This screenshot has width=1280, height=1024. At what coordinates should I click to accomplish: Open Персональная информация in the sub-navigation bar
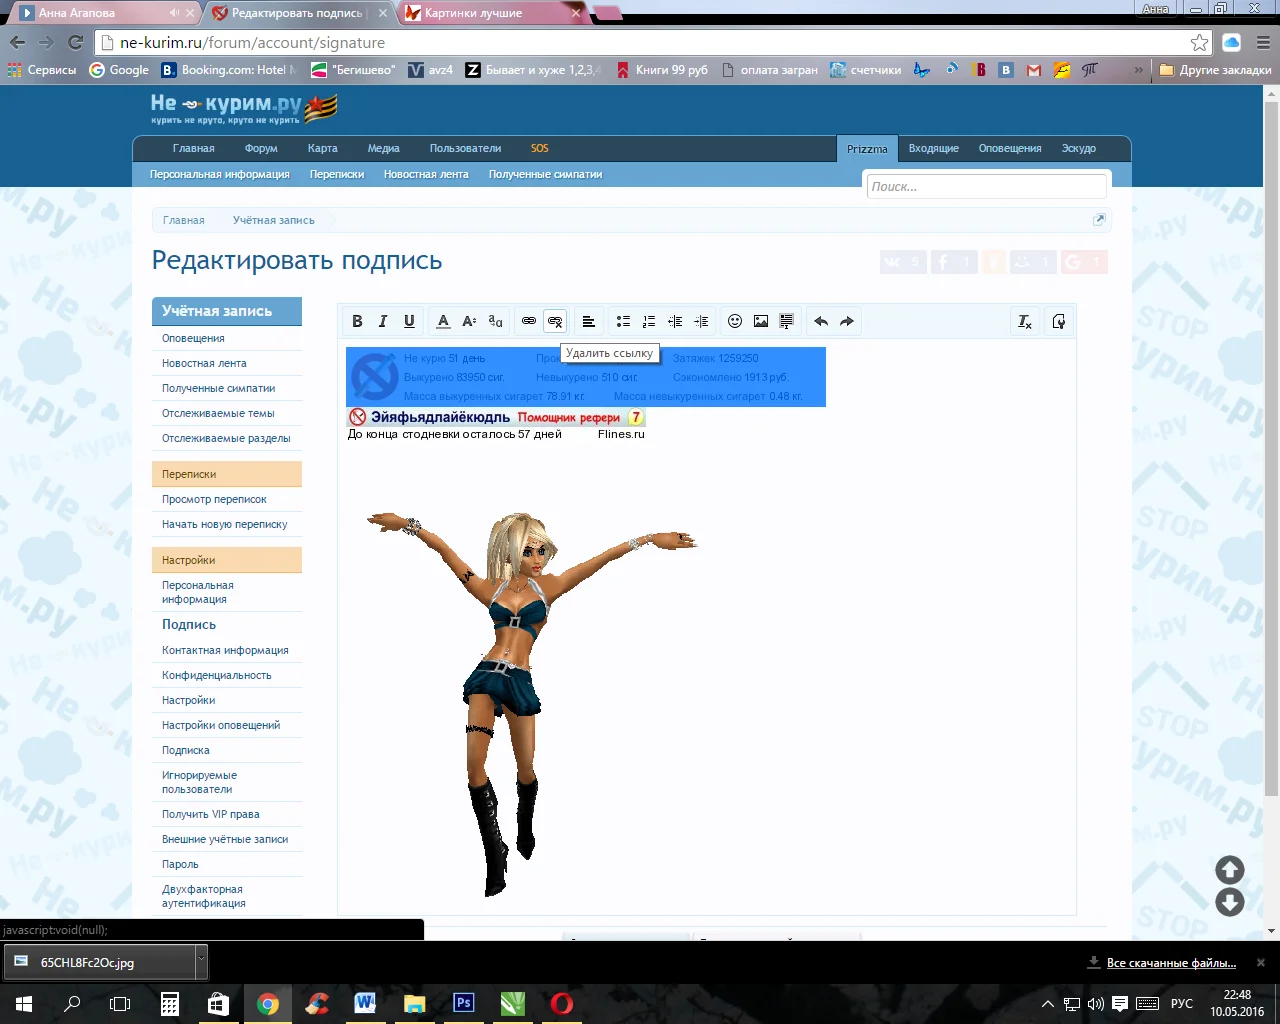[x=220, y=174]
